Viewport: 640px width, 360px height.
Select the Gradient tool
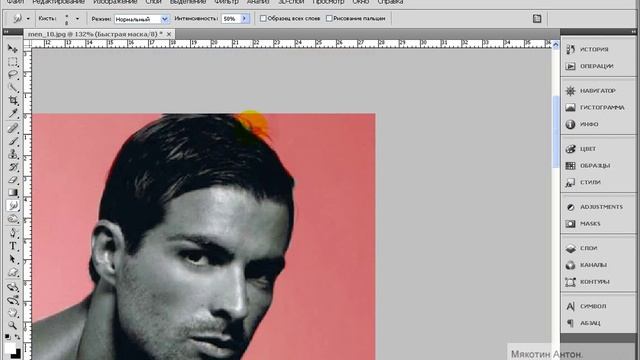point(13,193)
